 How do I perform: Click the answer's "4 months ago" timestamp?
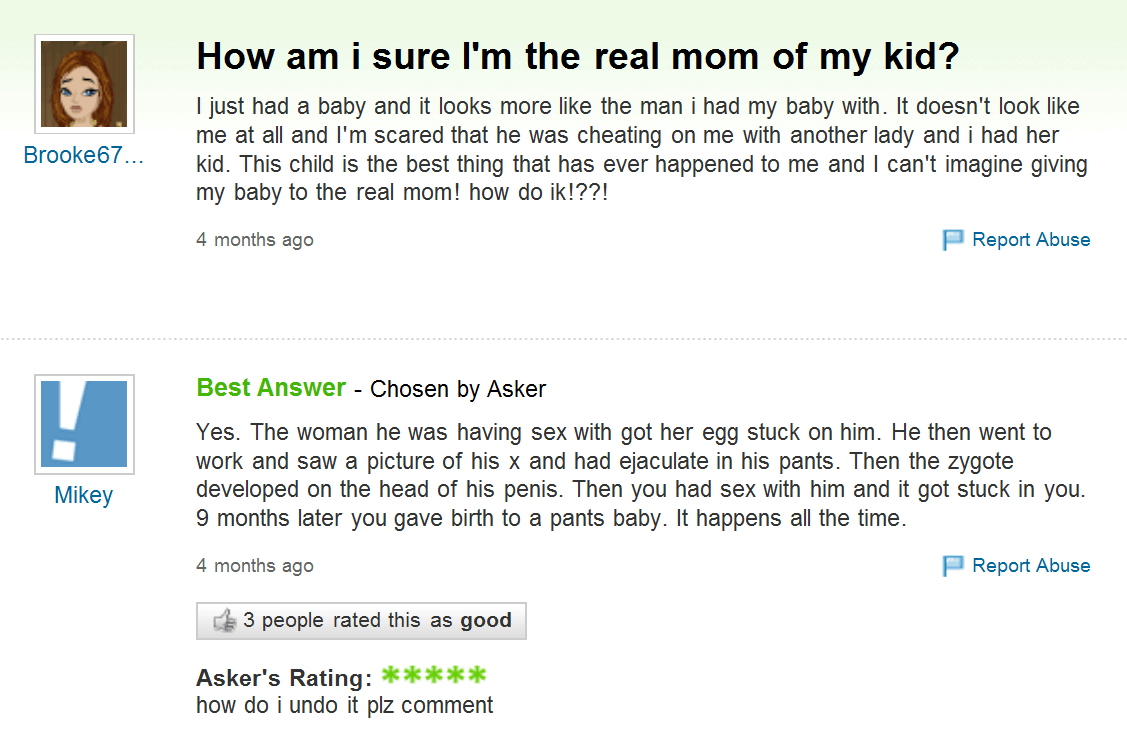[x=255, y=566]
